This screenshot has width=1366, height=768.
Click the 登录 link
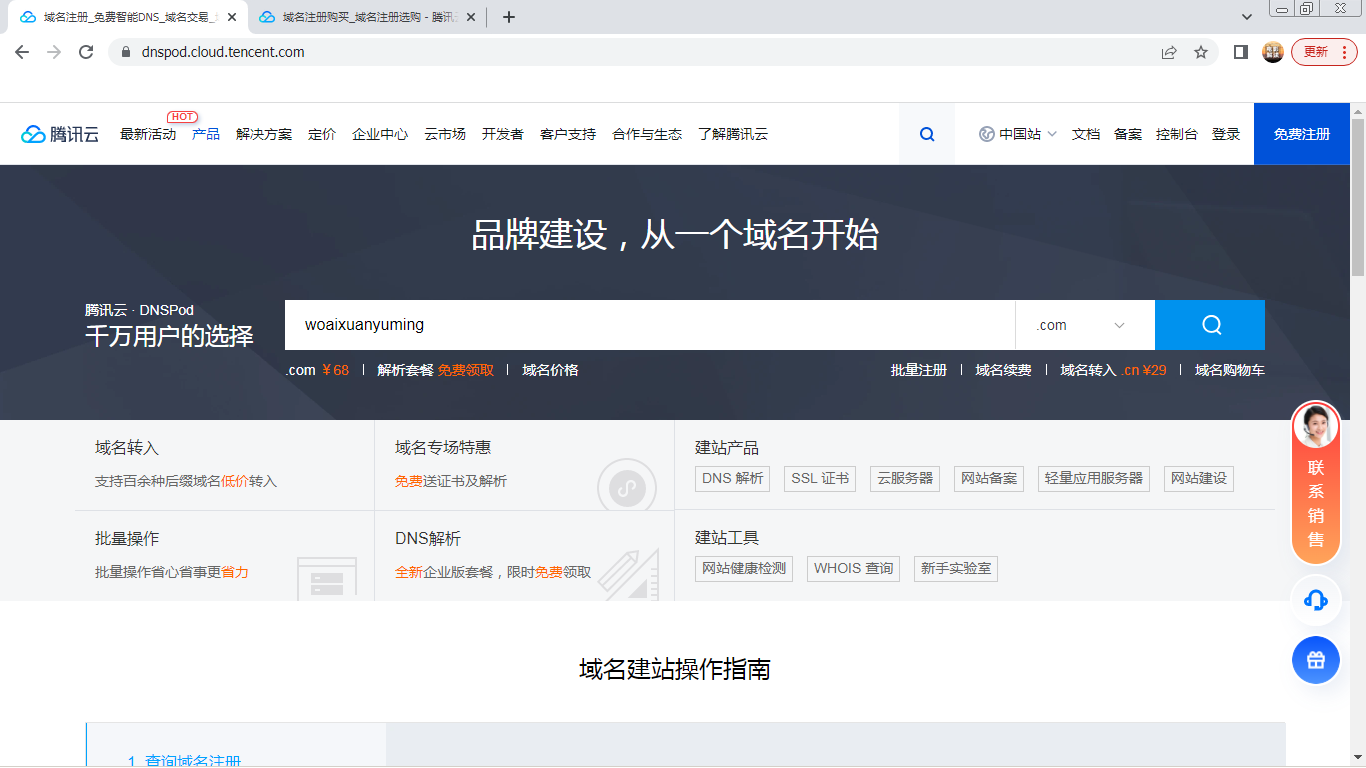point(1226,134)
